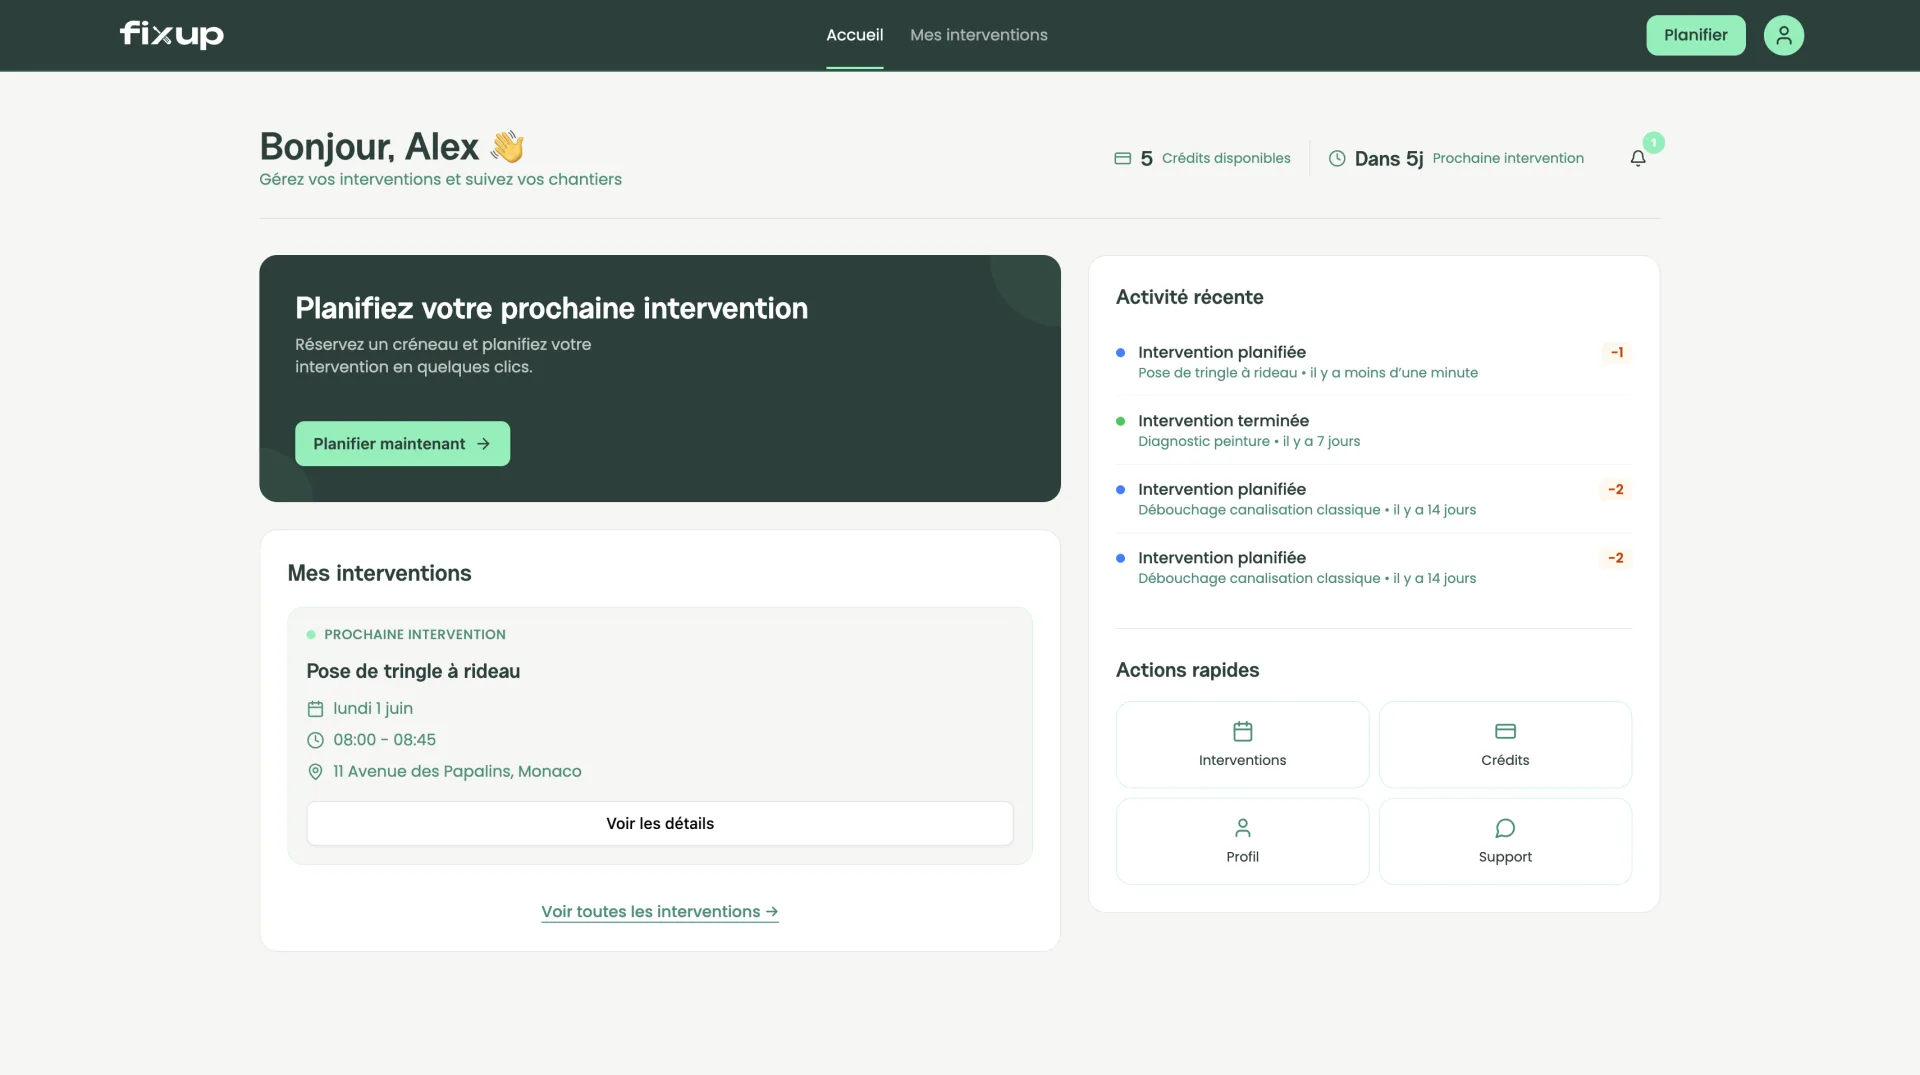Click '11 Avenue des Papalins, Monaco' address
This screenshot has height=1075, width=1920.
coord(457,771)
